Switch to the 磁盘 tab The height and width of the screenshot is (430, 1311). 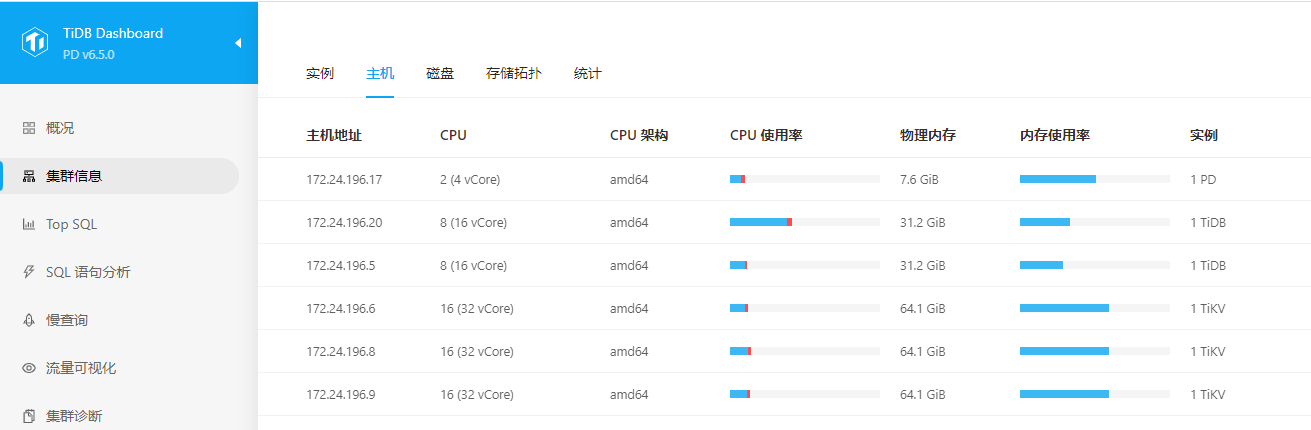tap(440, 74)
